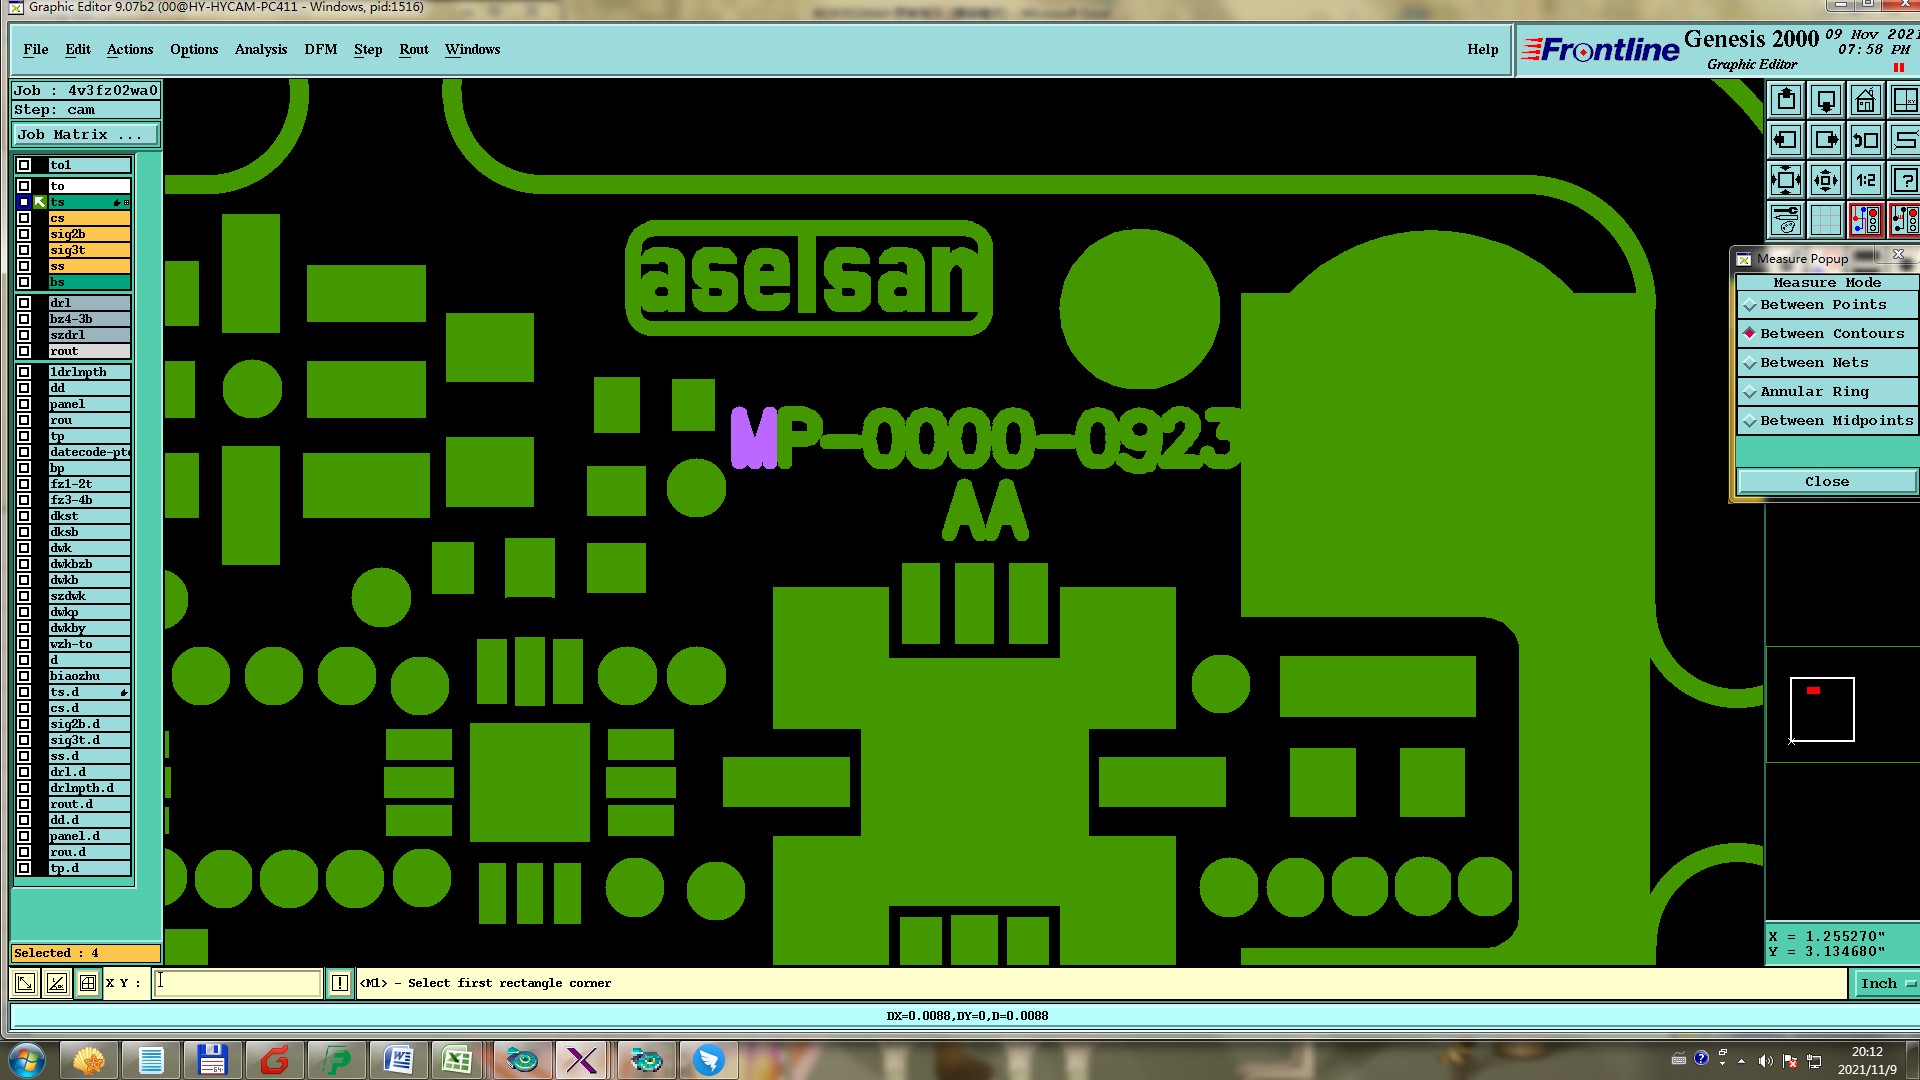Click the previous view undo-zoom icon
1920x1080 pixels.
(x=1866, y=140)
